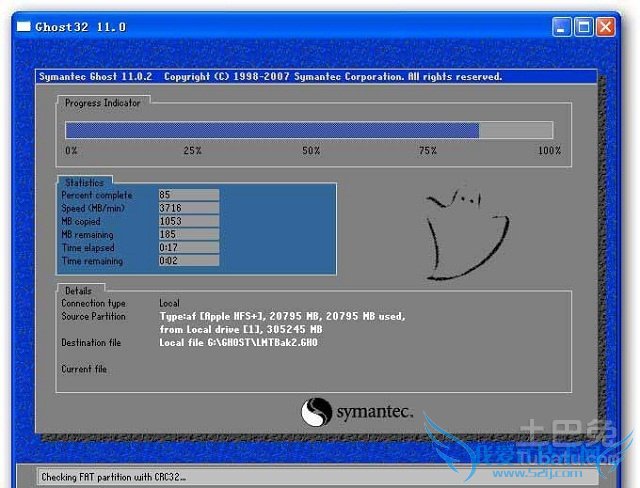
Task: Click the Percent complete value '85'
Action: pos(189,195)
